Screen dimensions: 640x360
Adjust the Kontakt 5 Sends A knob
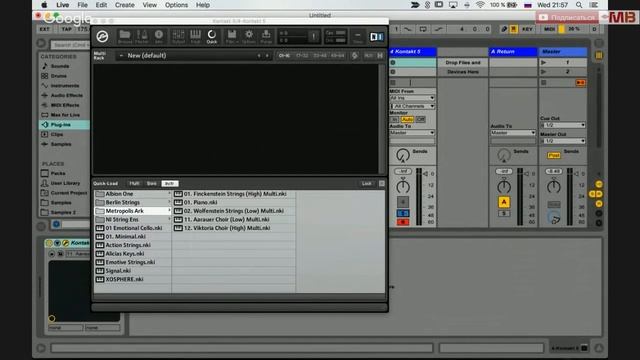(403, 155)
